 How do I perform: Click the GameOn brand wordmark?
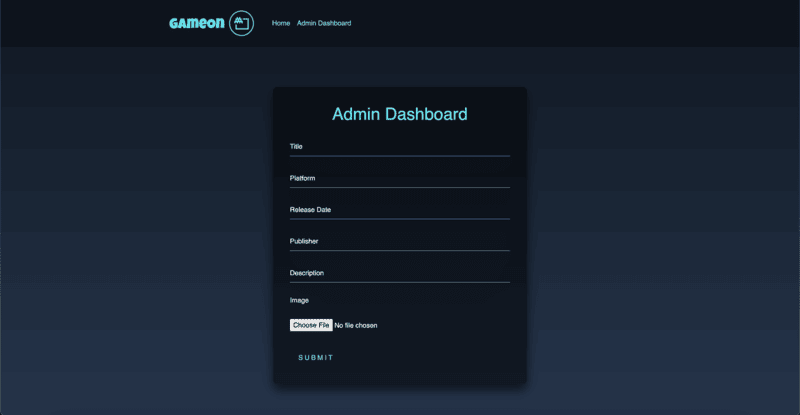coord(197,23)
